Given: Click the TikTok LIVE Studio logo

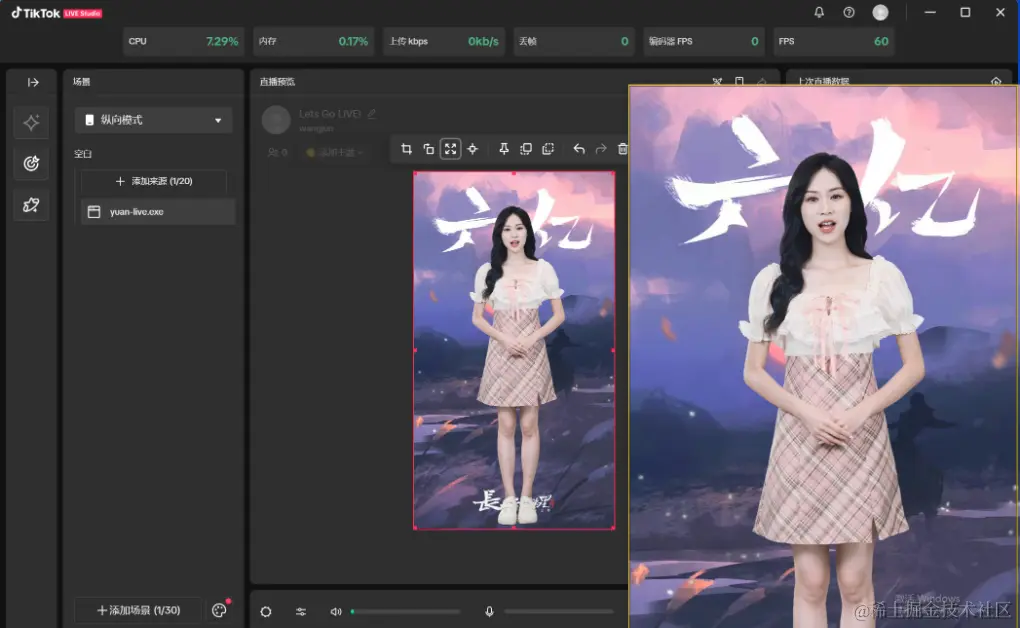Looking at the screenshot, I should [x=57, y=13].
